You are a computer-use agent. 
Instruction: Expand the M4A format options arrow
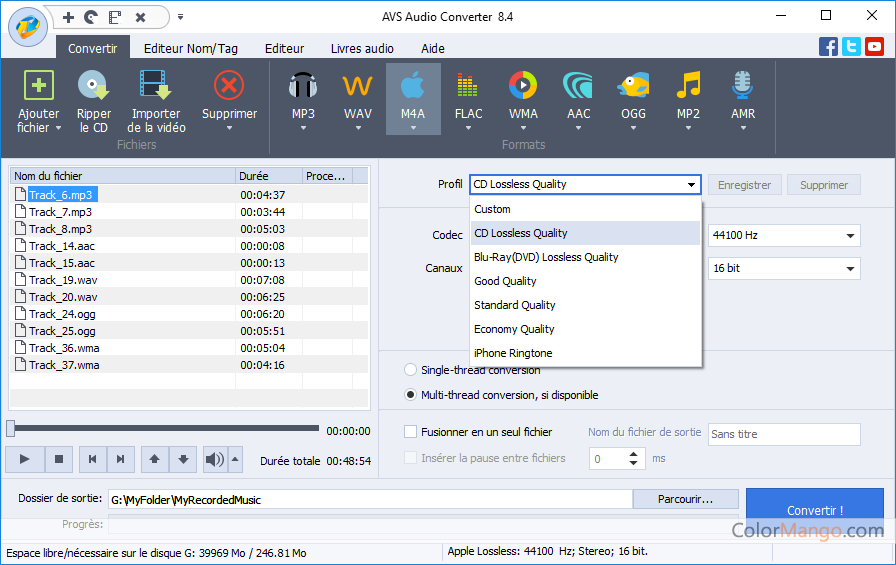click(413, 128)
